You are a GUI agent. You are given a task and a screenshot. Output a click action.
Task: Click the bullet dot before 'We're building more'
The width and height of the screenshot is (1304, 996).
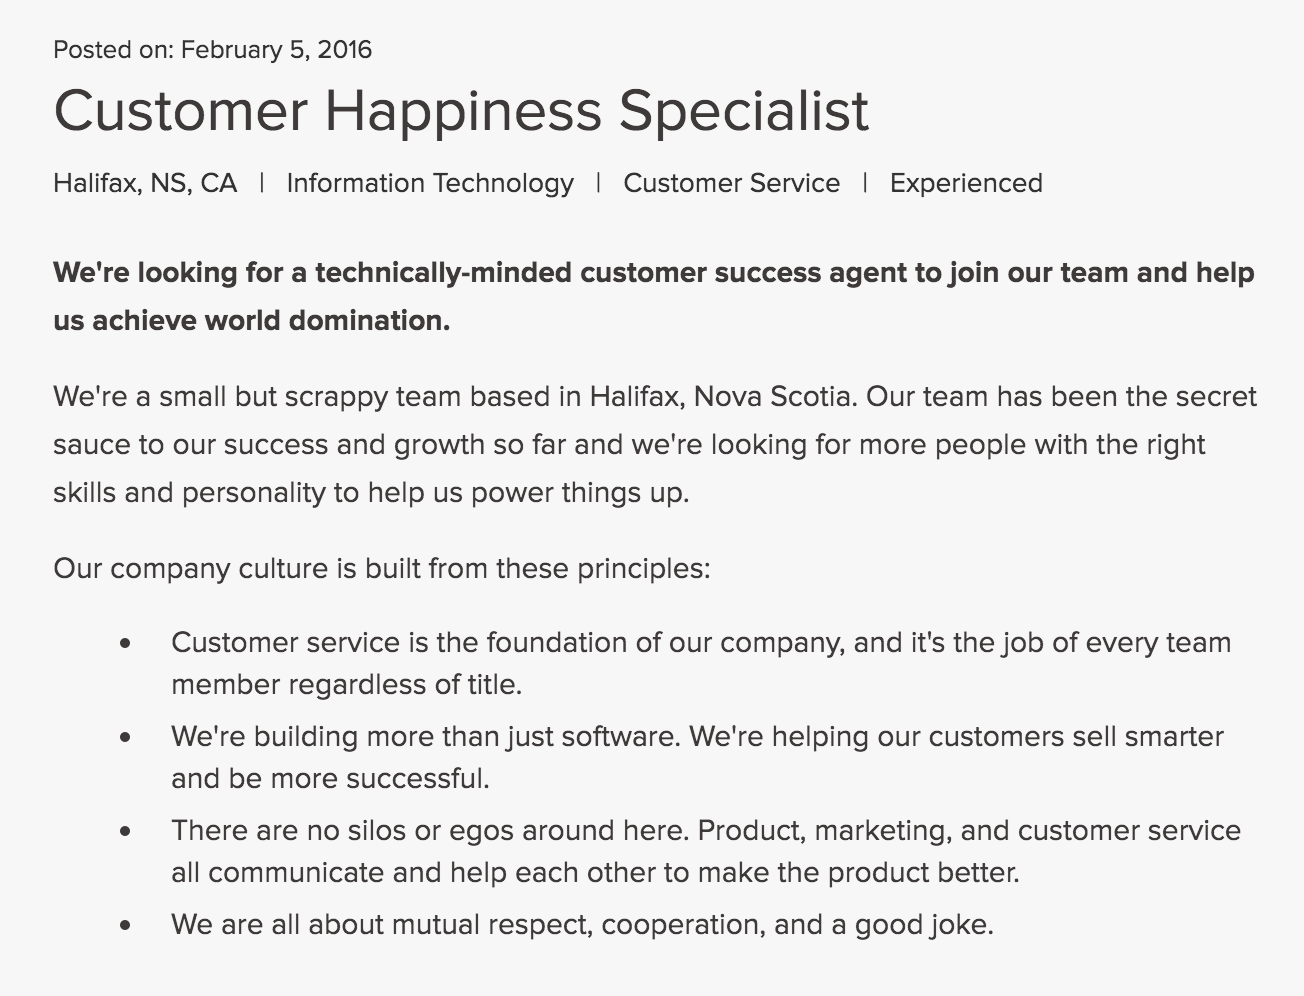125,737
